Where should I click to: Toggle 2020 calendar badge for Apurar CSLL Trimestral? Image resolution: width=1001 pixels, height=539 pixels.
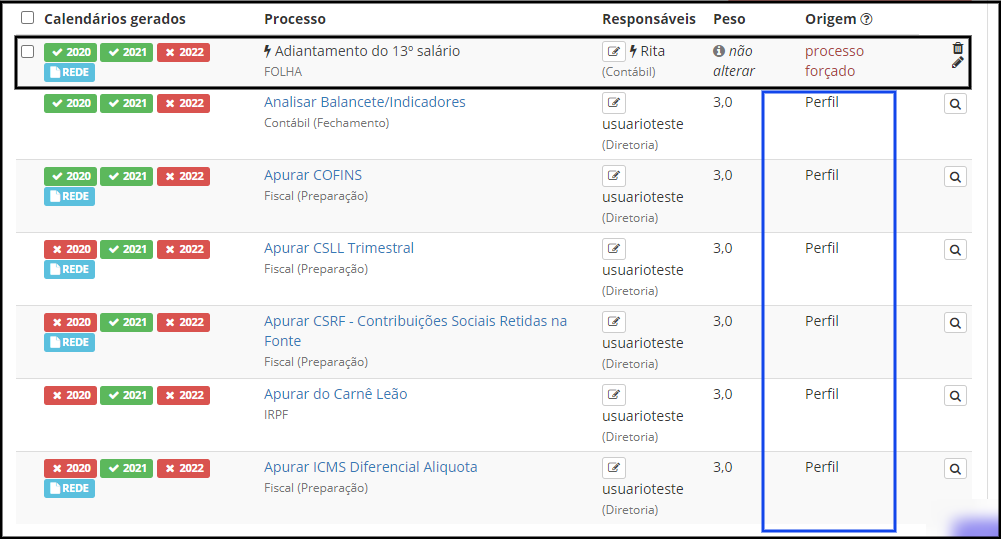(70, 249)
